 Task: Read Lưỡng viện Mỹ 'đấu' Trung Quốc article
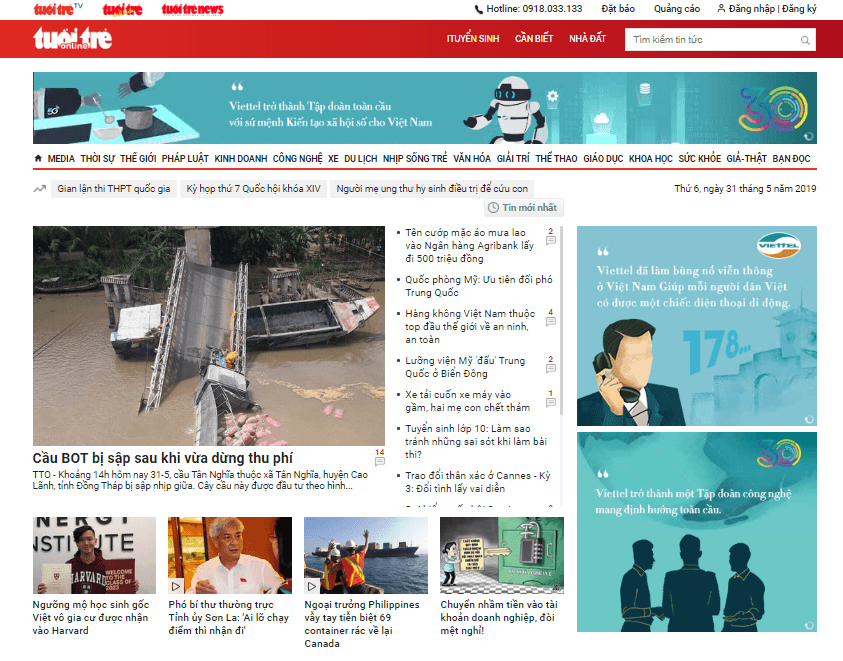coord(465,367)
